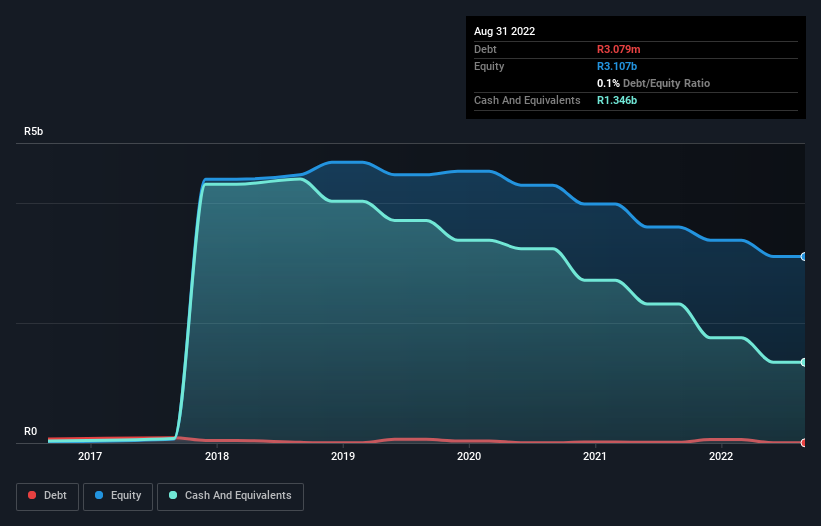This screenshot has height=526, width=821.
Task: Select the blue Equity endpoint marker
Action: click(x=804, y=256)
